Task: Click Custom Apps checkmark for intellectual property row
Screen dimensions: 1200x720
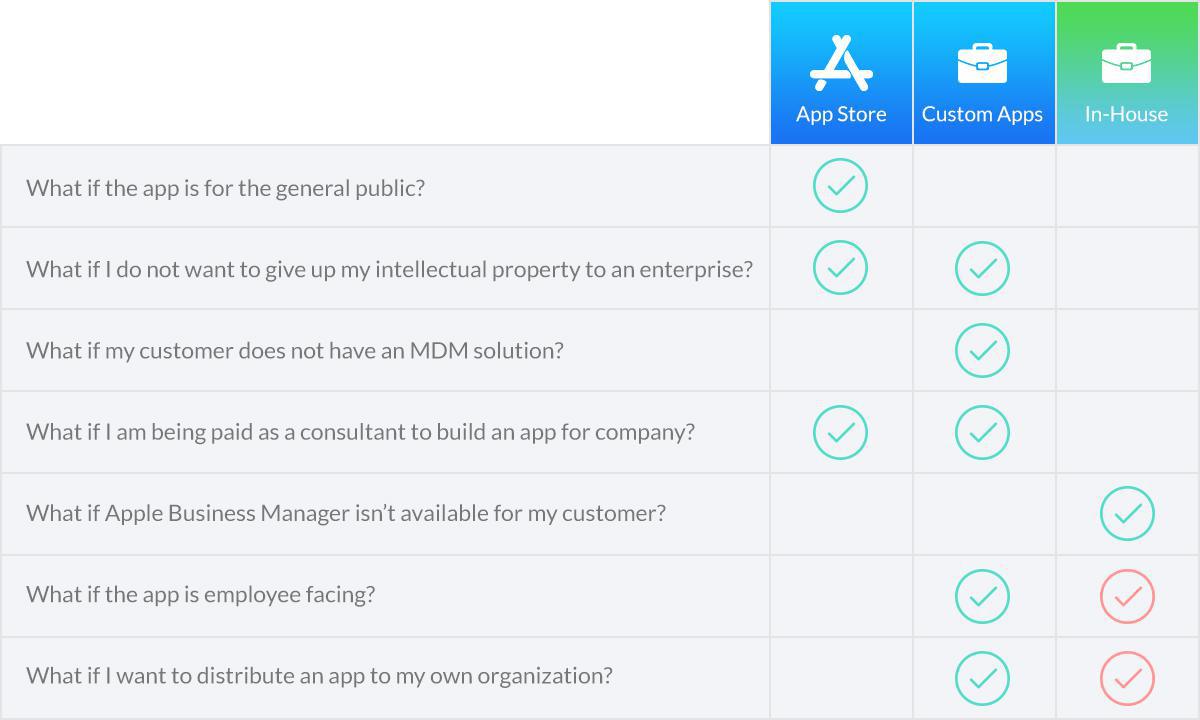Action: (982, 269)
